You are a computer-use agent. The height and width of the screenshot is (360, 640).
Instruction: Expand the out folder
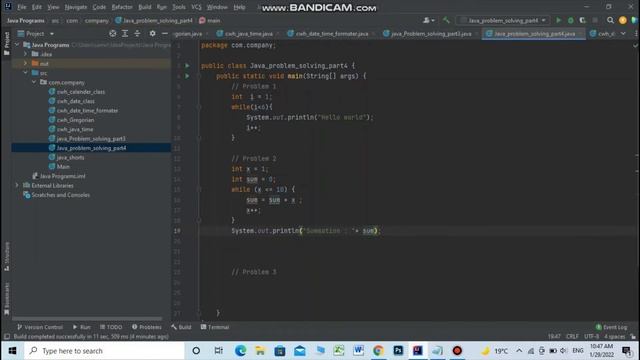pyautogui.click(x=25, y=64)
